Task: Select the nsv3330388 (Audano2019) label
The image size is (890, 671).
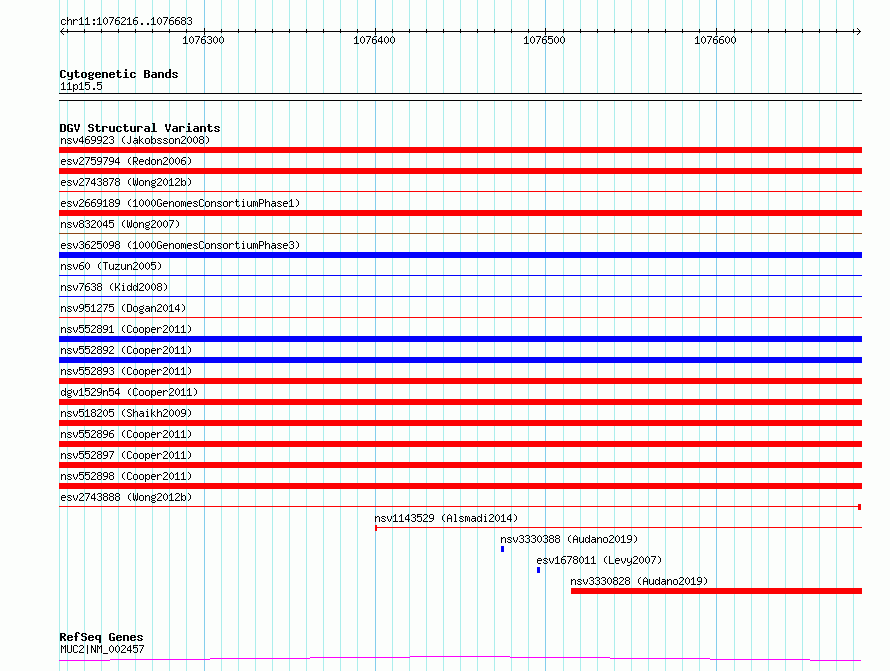Action: coord(569,539)
